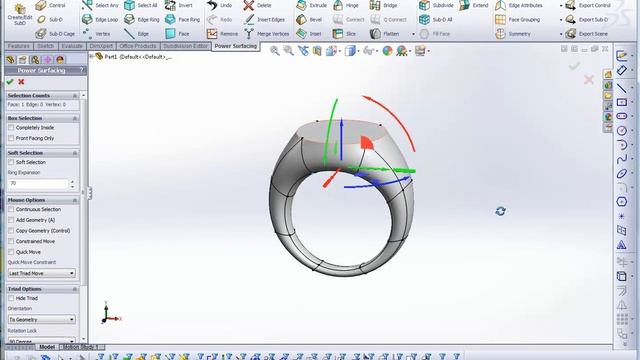Open dropdown arrow beside Flatten
The height and width of the screenshot is (360, 640).
point(413,34)
